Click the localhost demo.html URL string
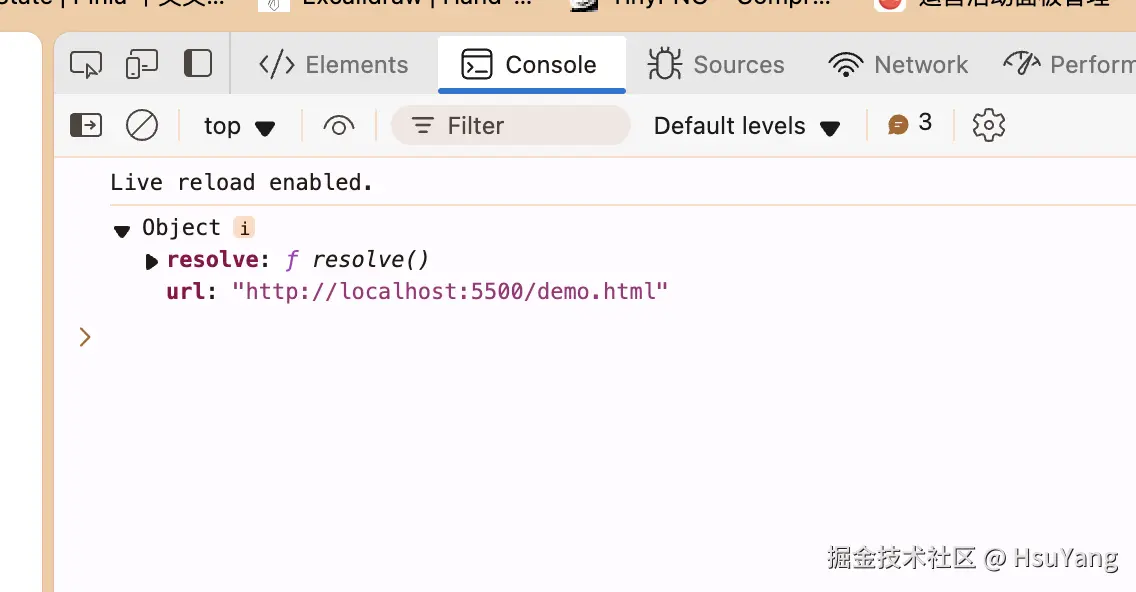 point(450,292)
